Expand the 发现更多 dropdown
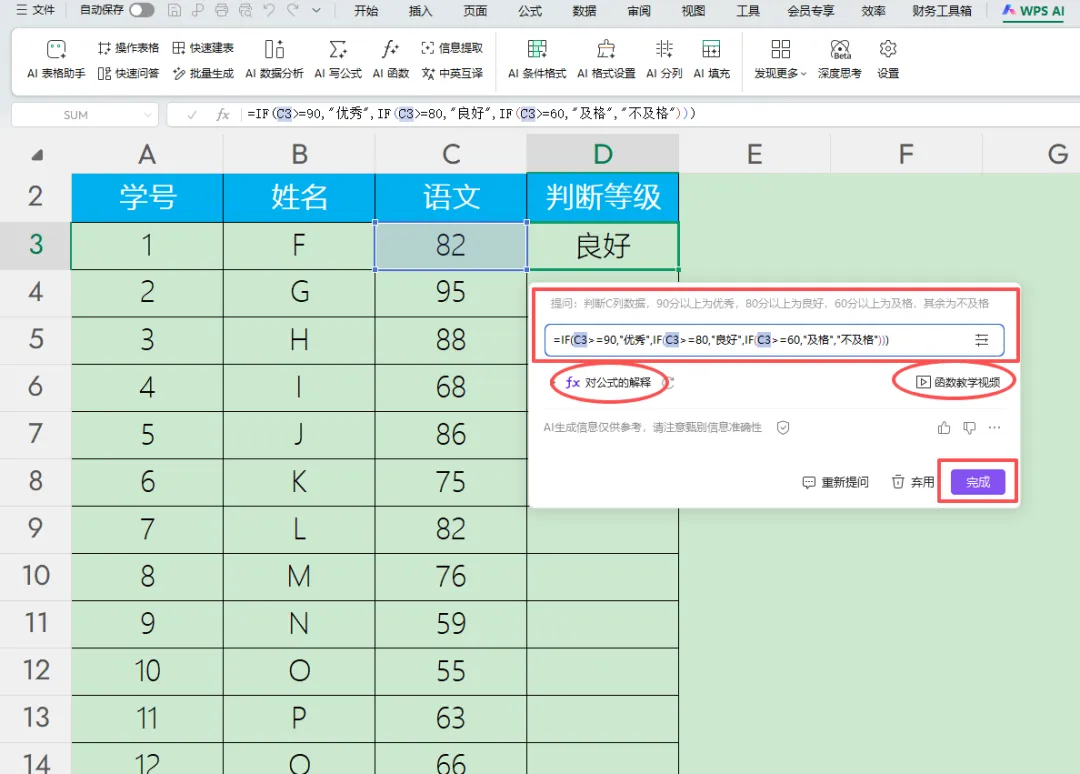1080x774 pixels. point(780,59)
